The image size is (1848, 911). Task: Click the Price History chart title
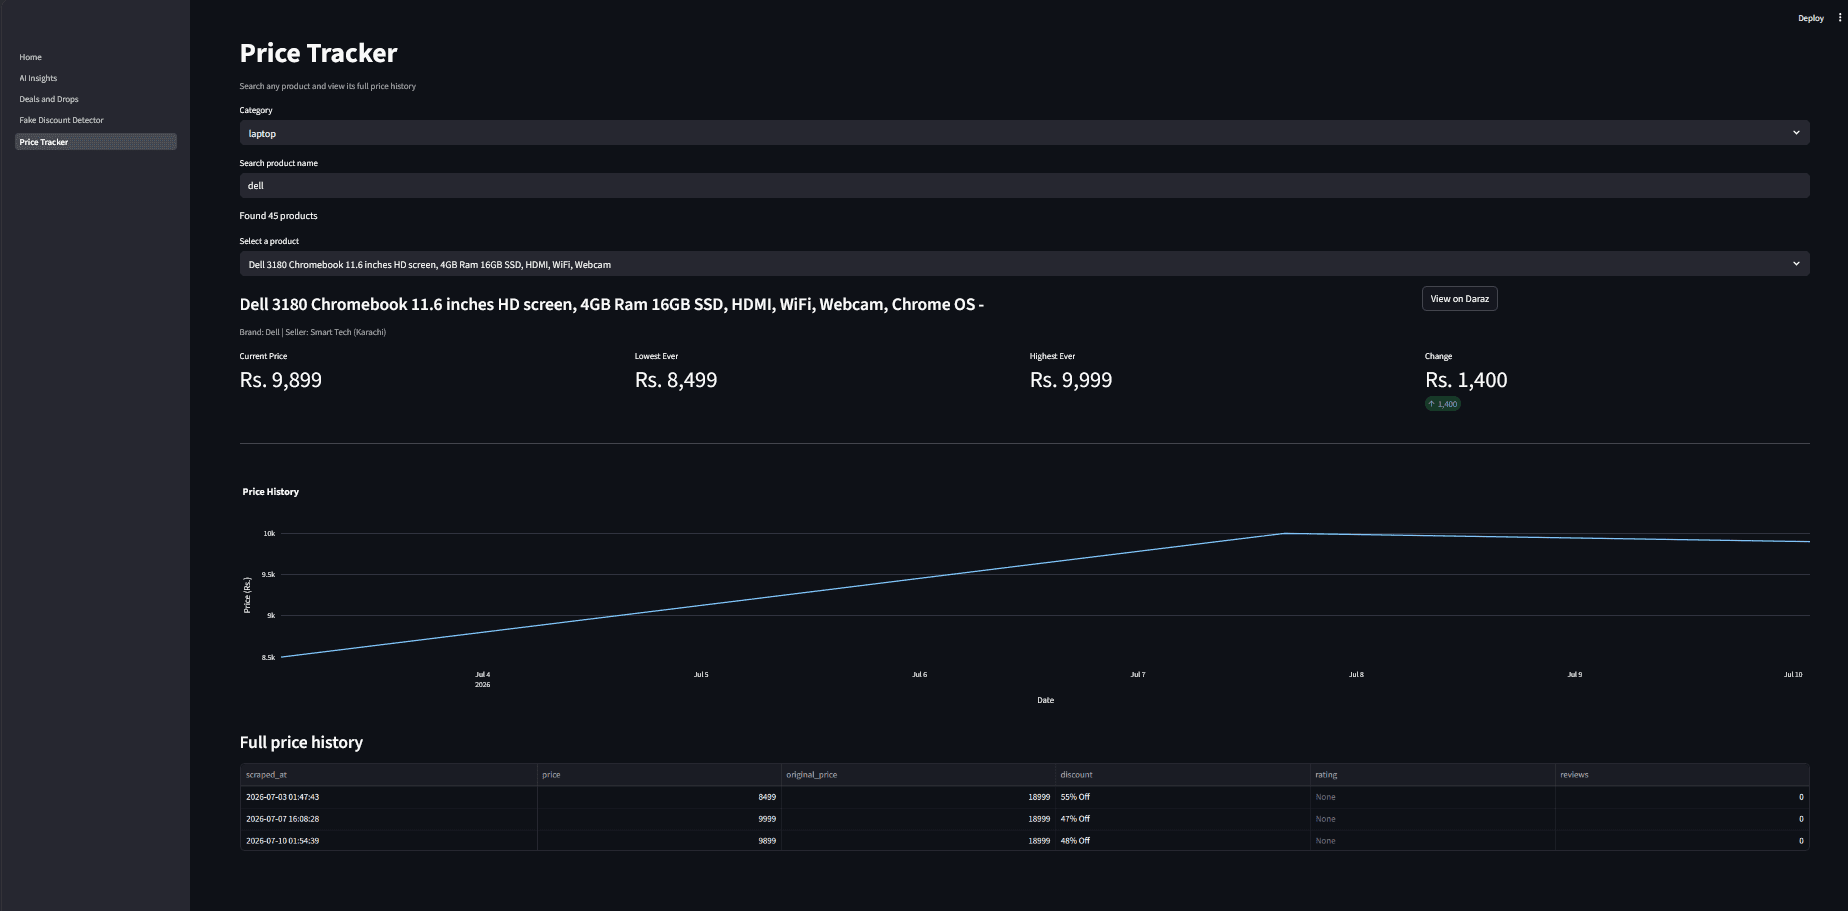tap(271, 492)
